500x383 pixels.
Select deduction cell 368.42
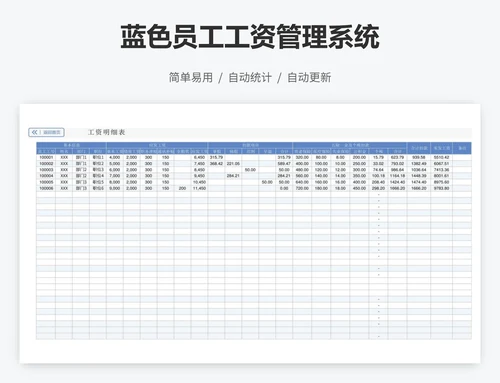tap(216, 164)
